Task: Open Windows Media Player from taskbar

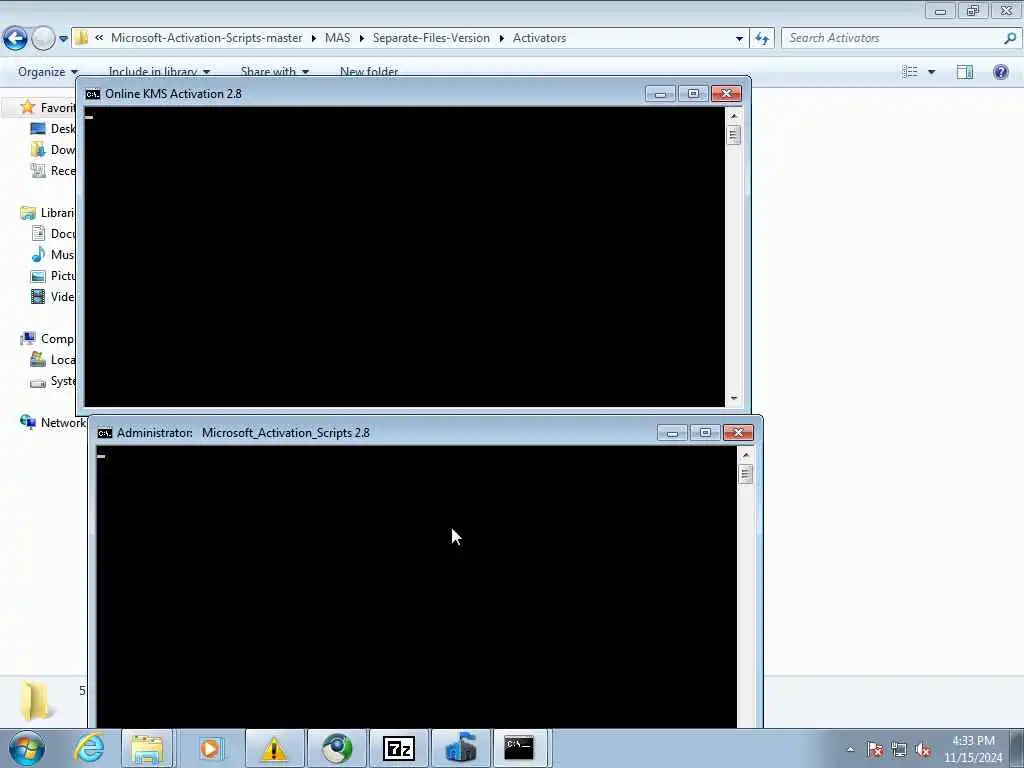Action: pyautogui.click(x=210, y=748)
